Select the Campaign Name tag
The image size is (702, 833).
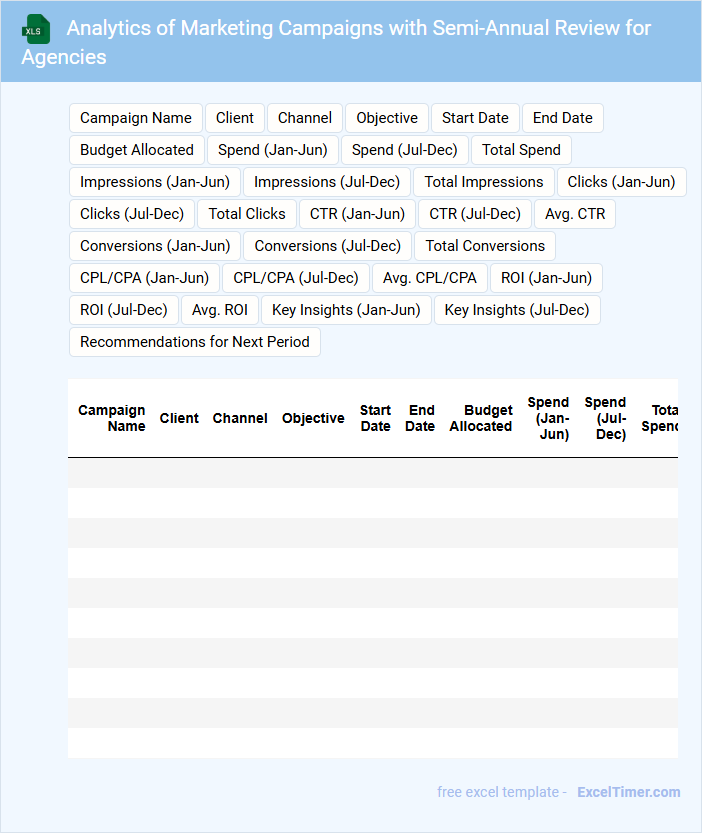pos(136,118)
